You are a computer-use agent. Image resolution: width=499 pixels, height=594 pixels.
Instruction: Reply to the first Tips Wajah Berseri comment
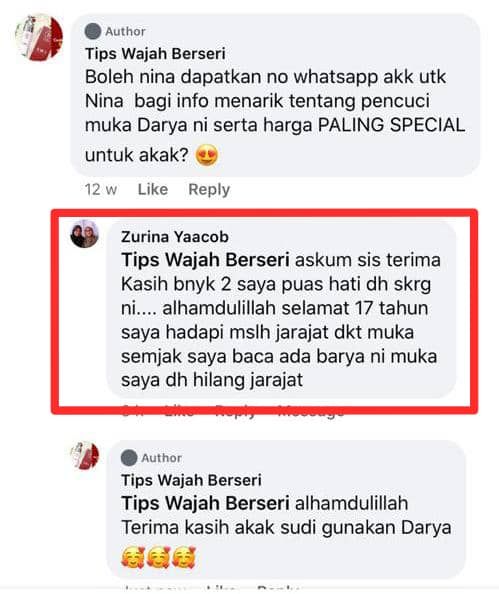pyautogui.click(x=209, y=189)
